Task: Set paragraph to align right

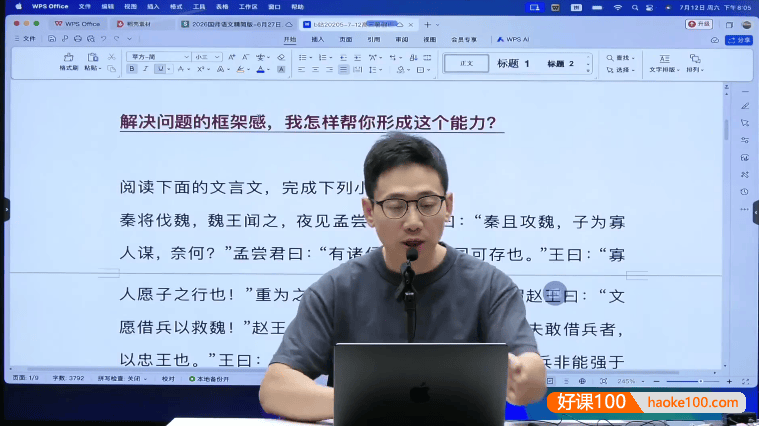Action: (329, 70)
